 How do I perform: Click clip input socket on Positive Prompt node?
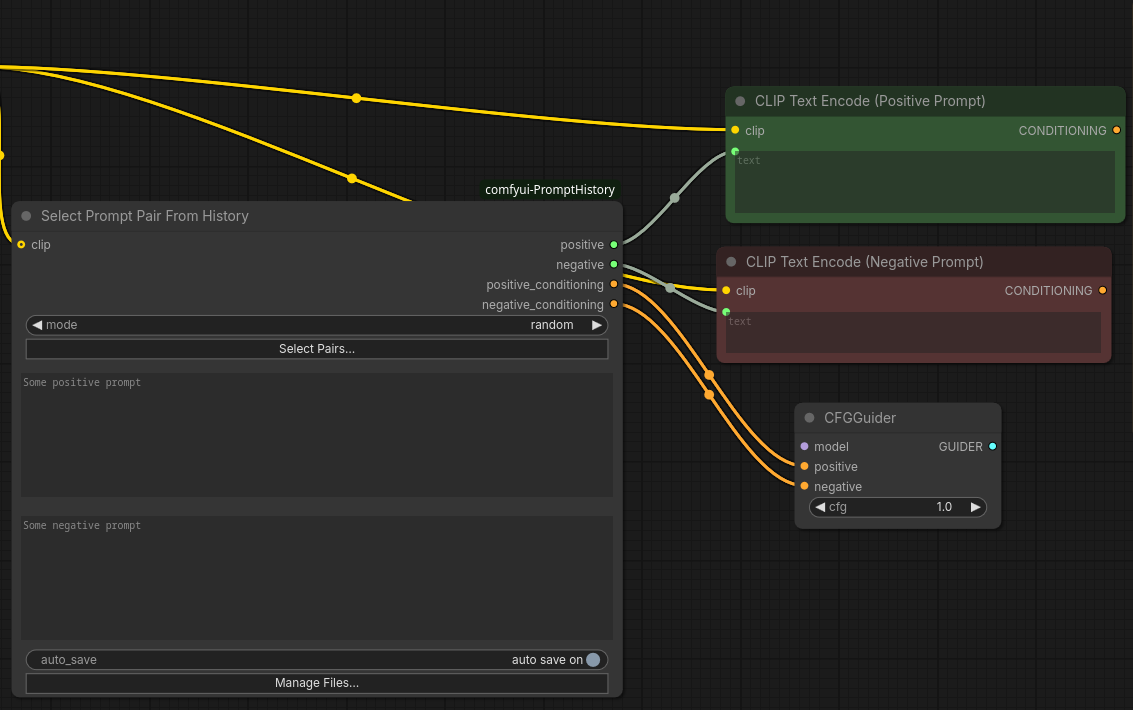[735, 130]
